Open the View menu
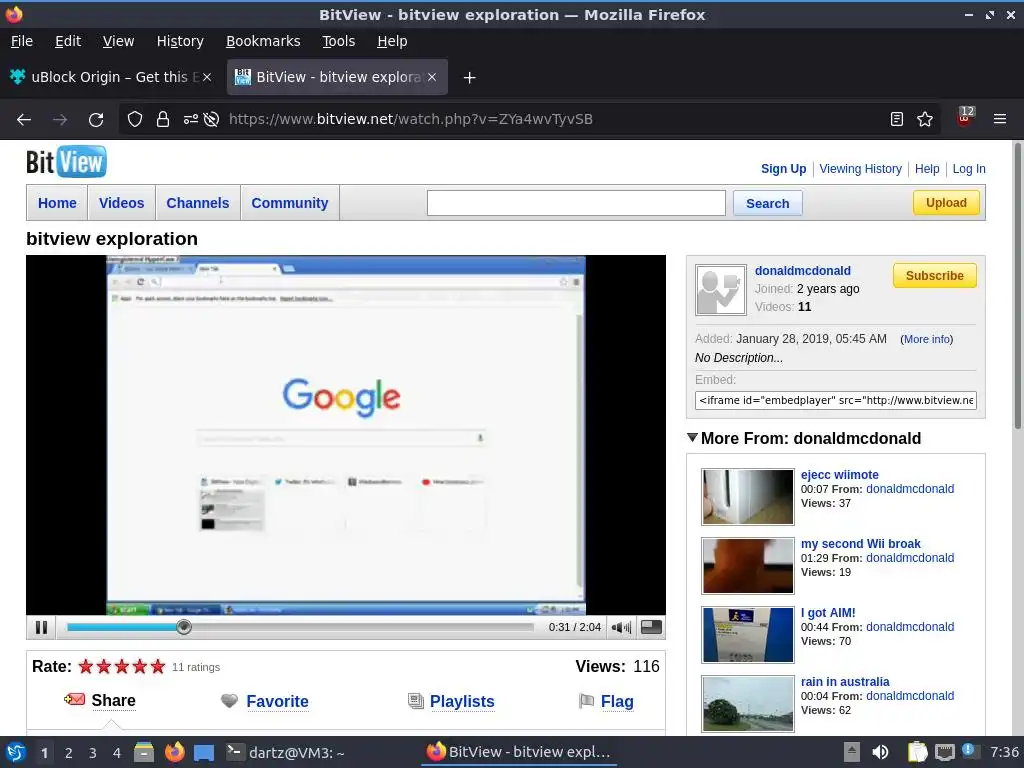1024x768 pixels. (118, 41)
